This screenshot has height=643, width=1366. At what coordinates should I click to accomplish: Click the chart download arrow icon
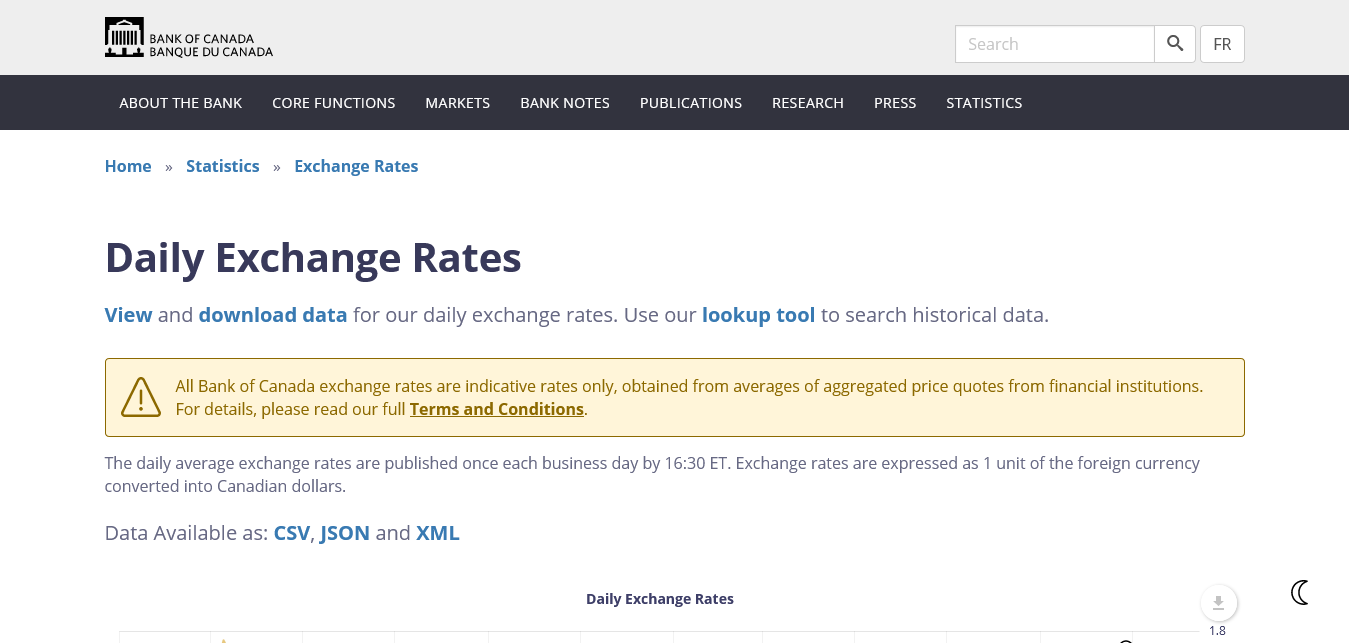[x=1218, y=602]
